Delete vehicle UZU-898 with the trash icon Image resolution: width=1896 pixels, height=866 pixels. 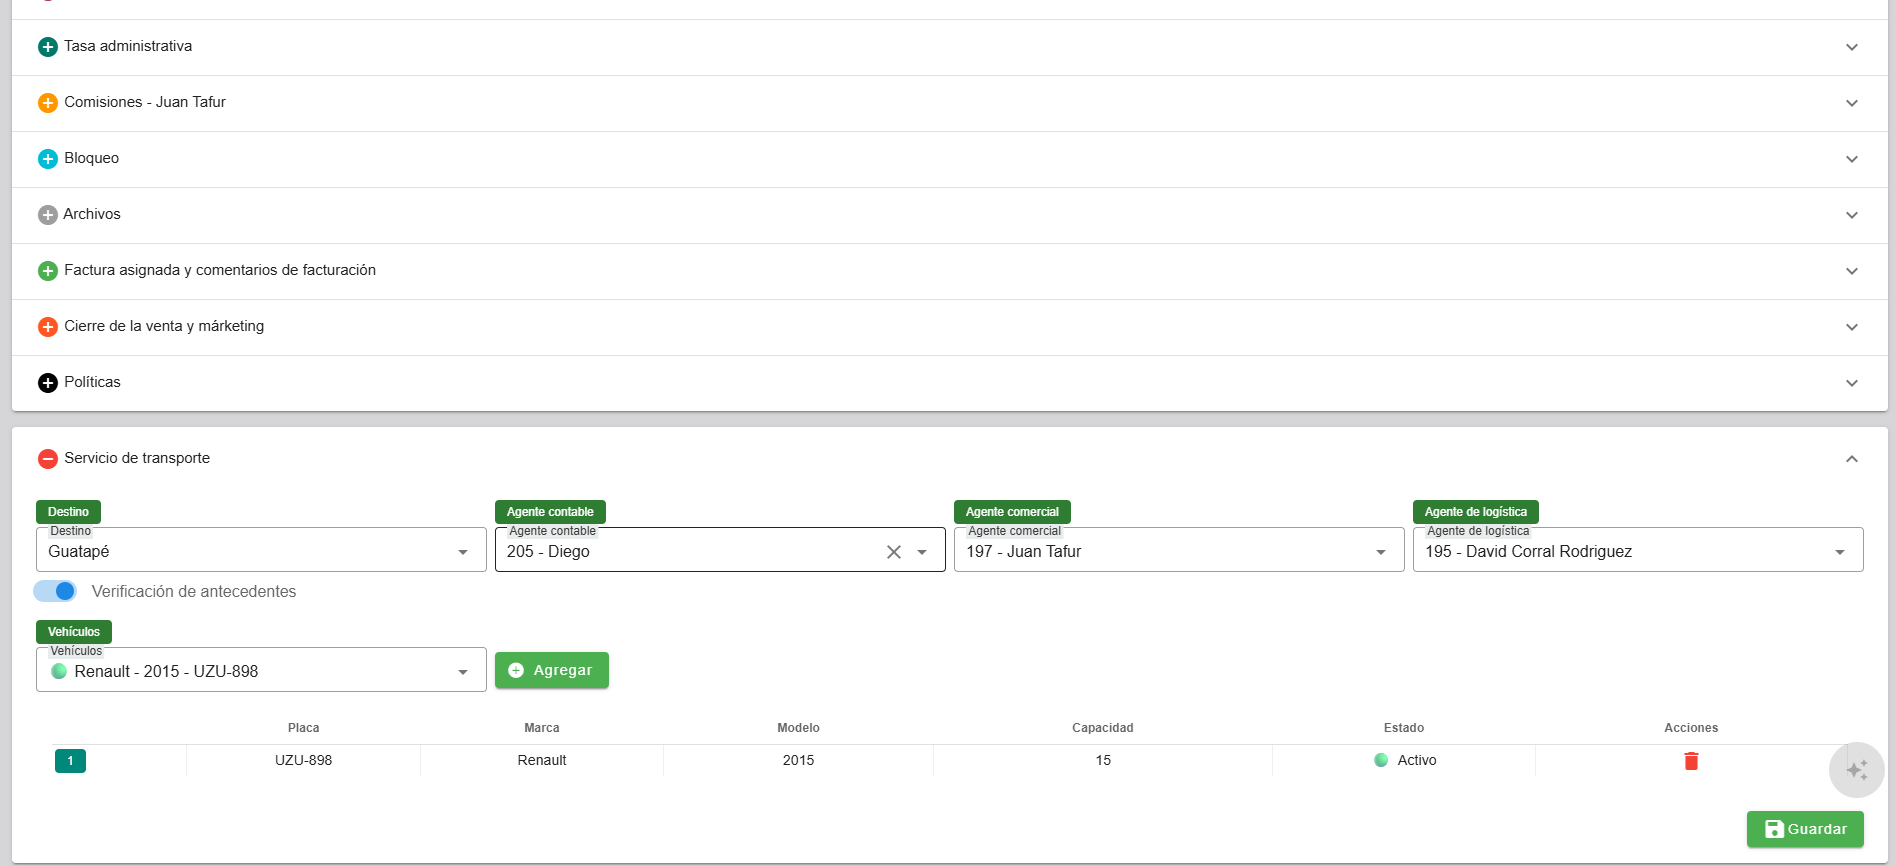point(1691,761)
